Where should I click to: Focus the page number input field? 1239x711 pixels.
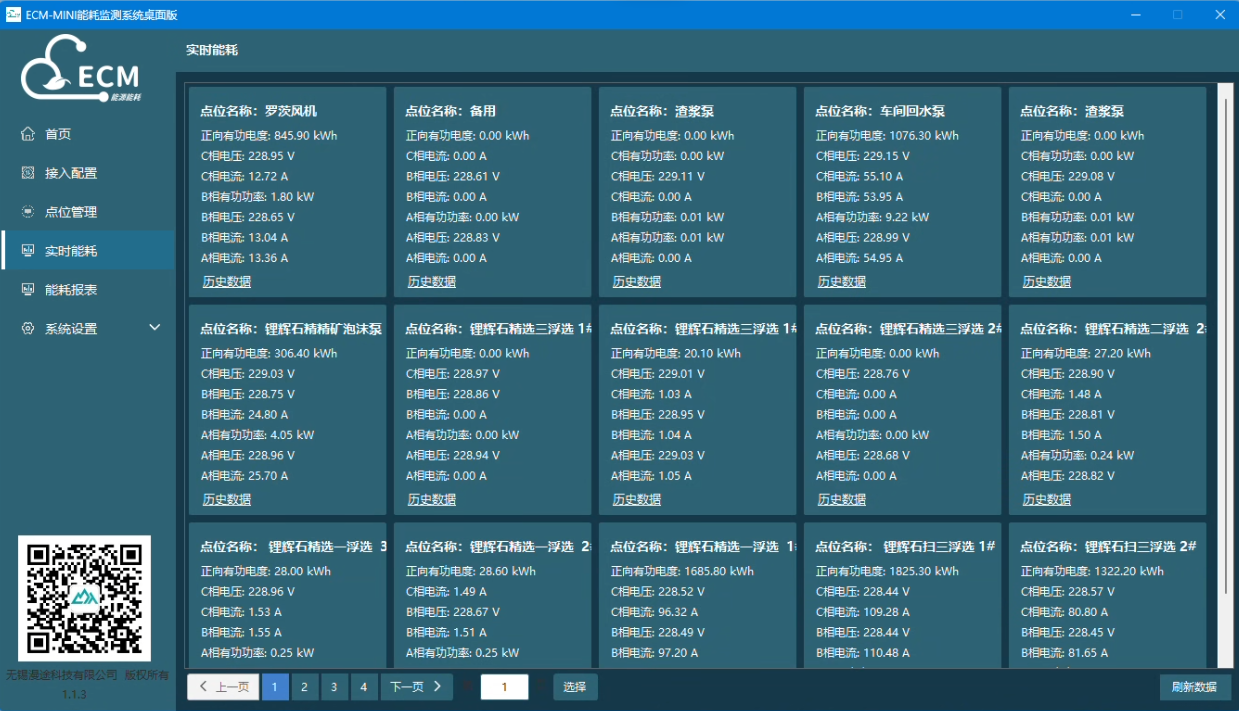coord(505,687)
